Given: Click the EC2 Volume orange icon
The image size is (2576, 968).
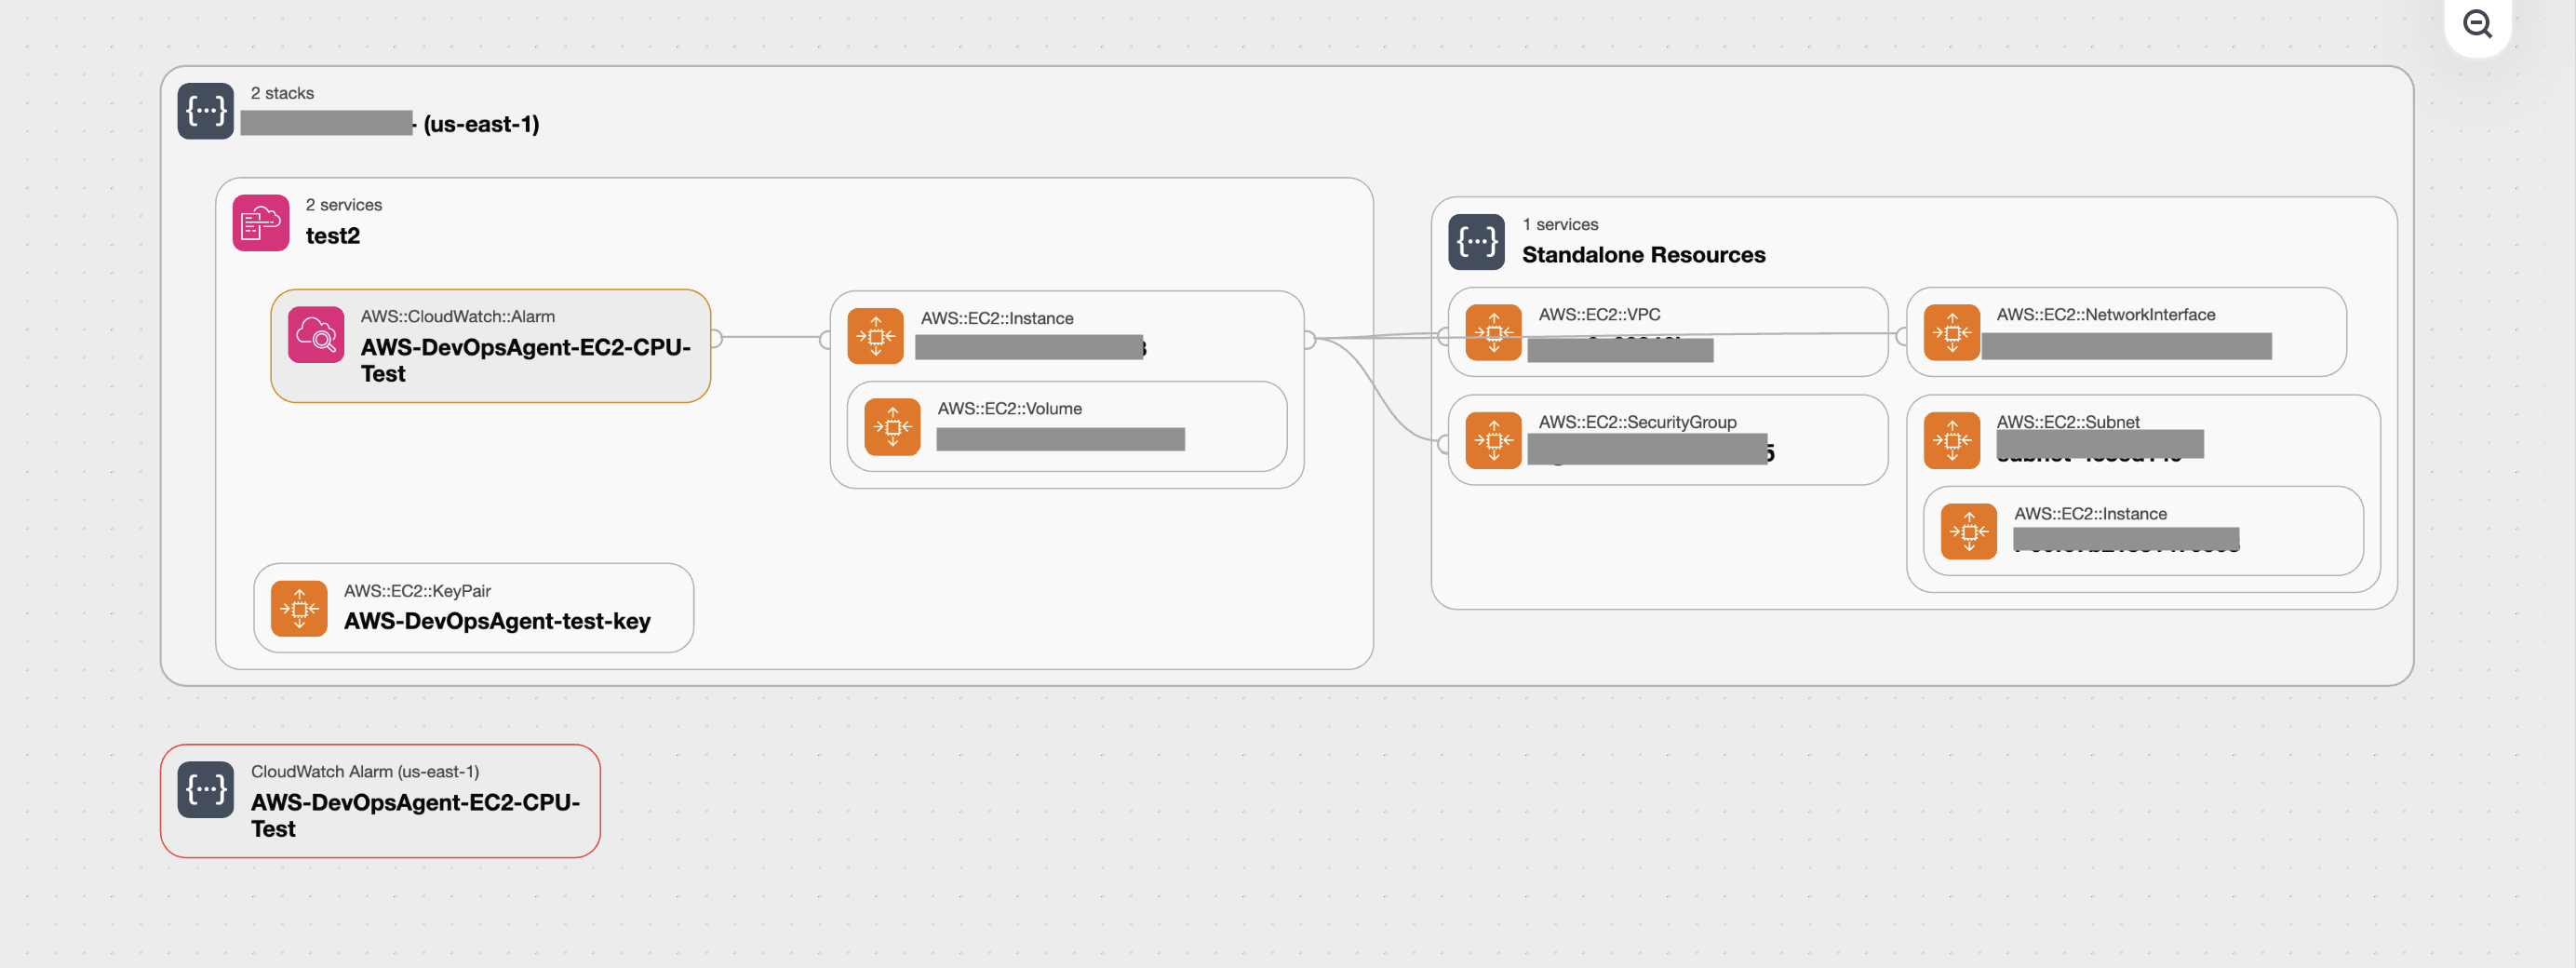Looking at the screenshot, I should click(892, 427).
